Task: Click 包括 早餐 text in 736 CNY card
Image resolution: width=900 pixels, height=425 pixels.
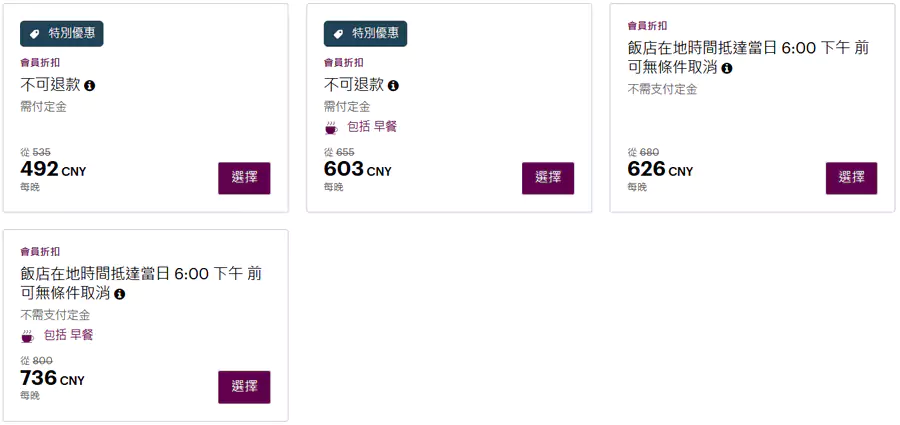Action: click(68, 335)
